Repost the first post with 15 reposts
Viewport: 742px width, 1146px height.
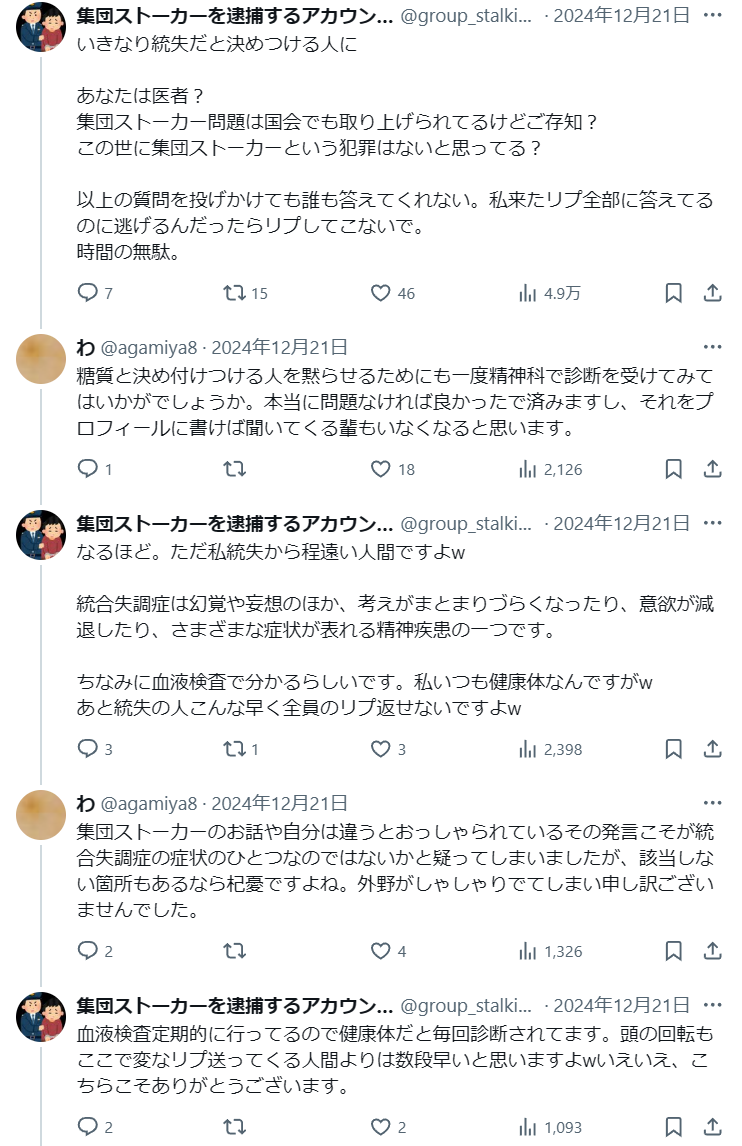(234, 293)
